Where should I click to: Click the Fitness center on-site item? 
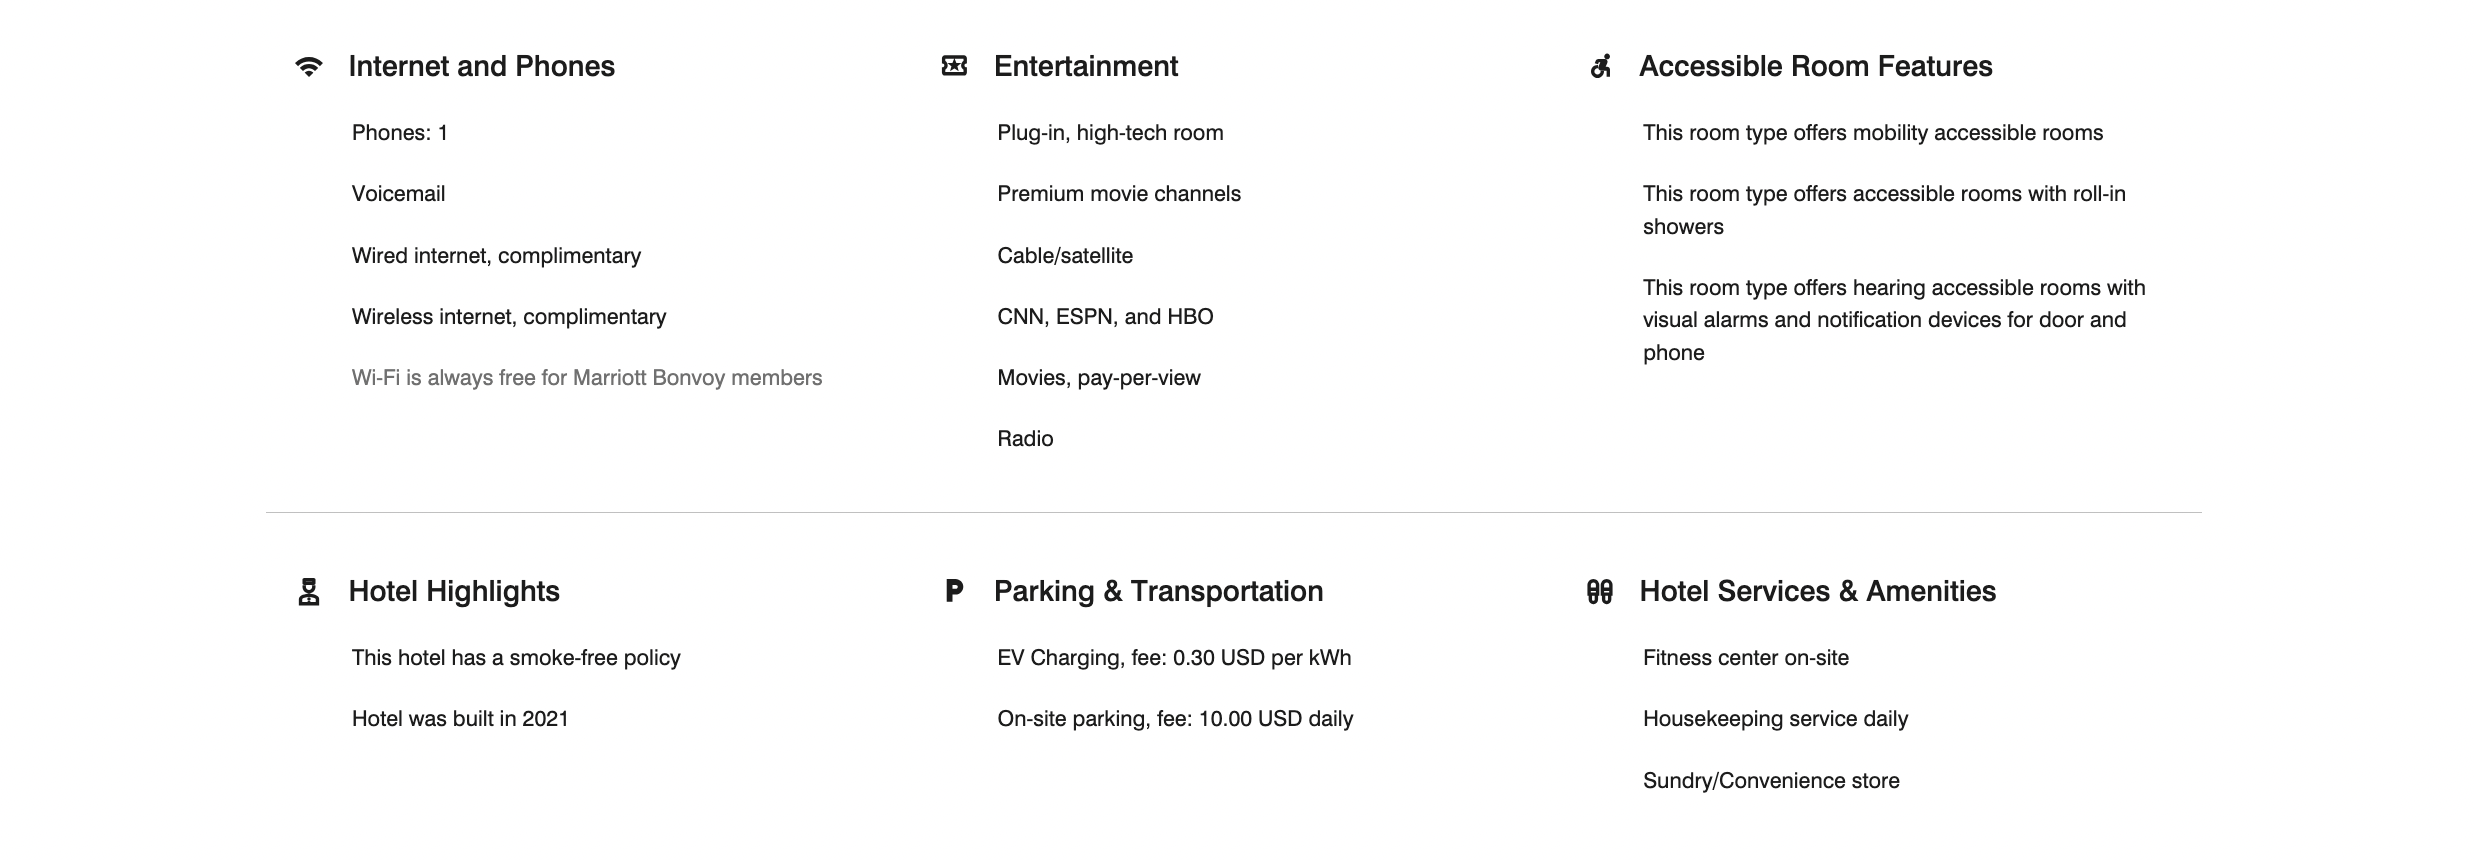coord(1745,658)
